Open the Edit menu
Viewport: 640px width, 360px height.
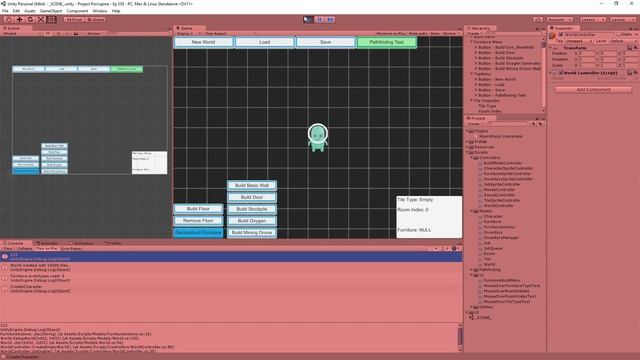16,11
